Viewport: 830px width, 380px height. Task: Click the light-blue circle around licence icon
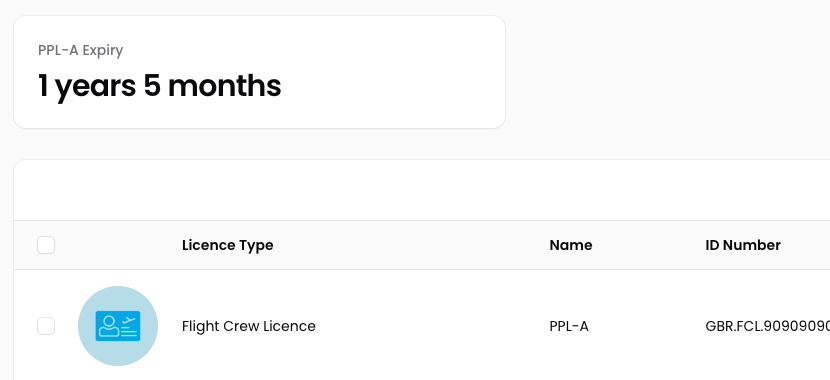118,326
